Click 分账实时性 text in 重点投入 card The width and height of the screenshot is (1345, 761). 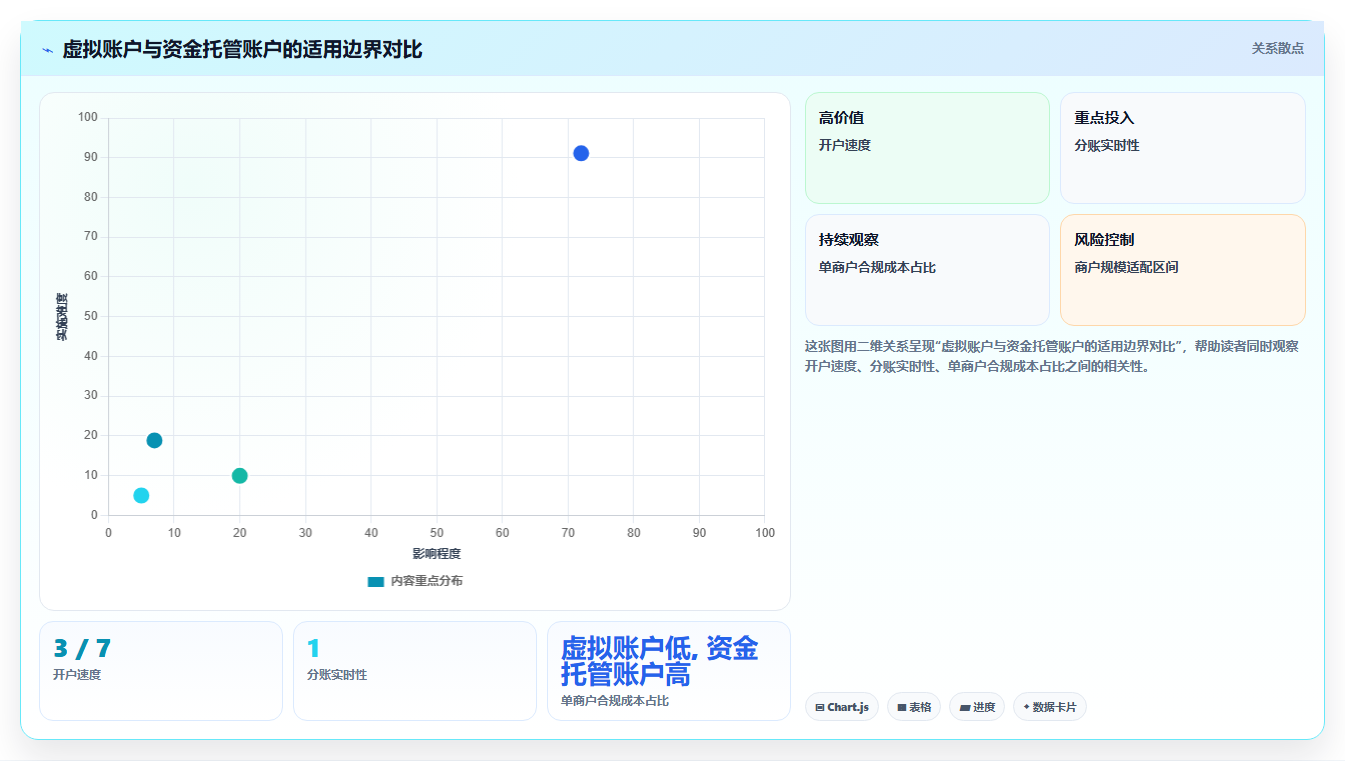point(1107,146)
